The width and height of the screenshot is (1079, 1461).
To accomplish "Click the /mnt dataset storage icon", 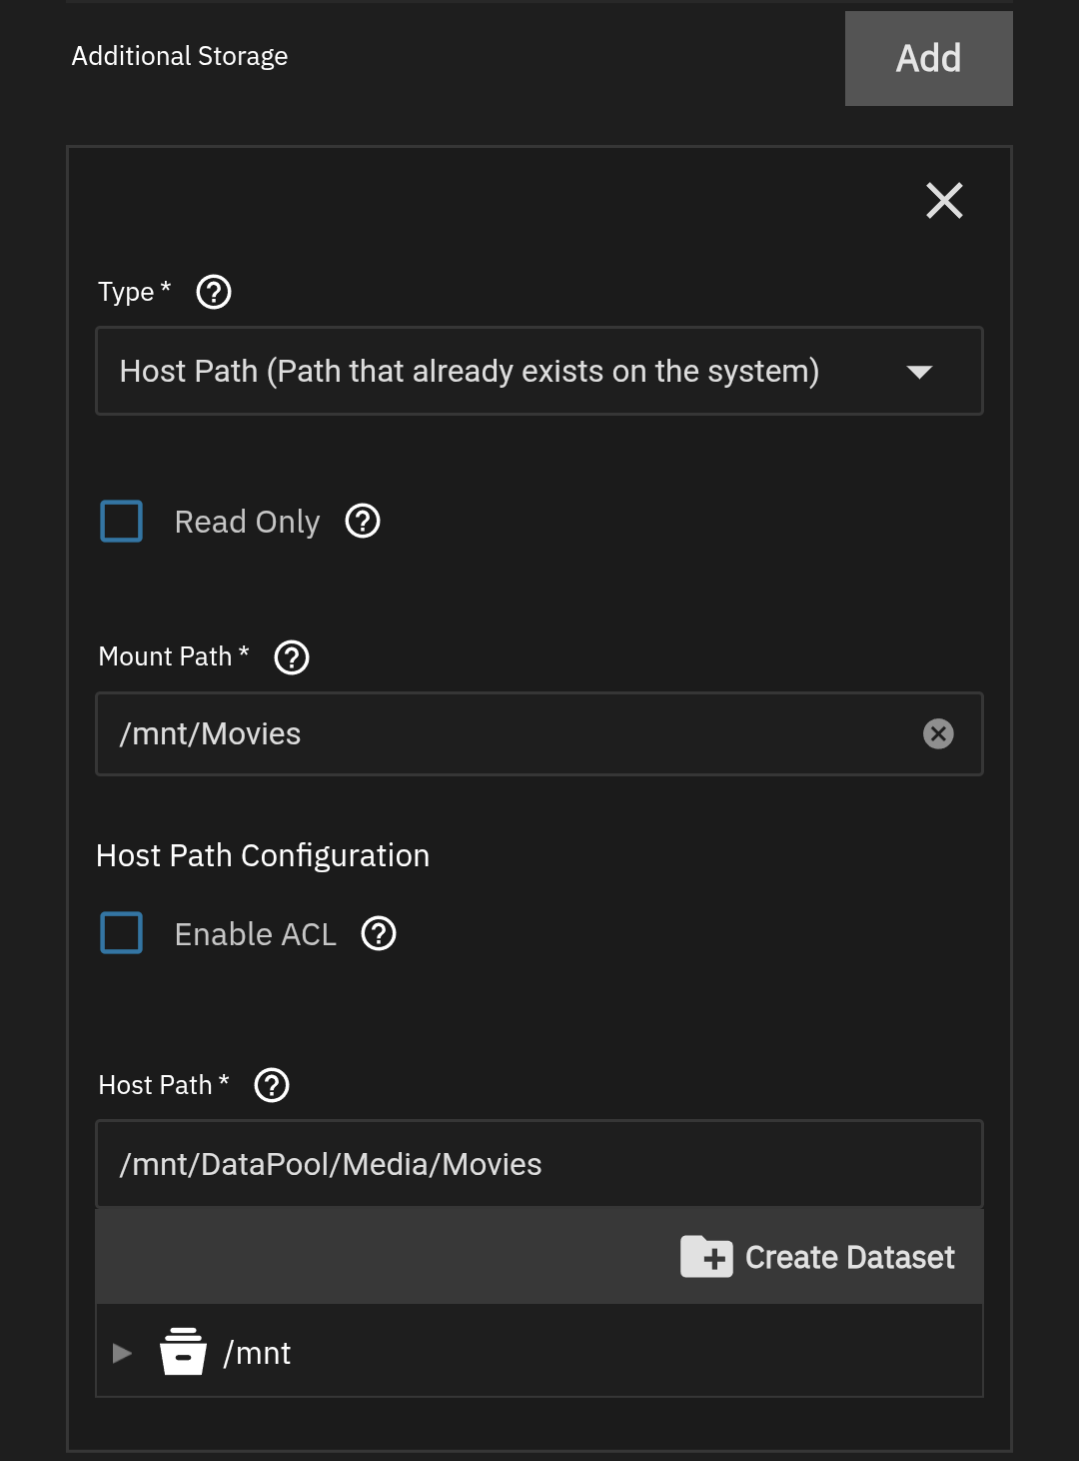I will (x=183, y=1352).
